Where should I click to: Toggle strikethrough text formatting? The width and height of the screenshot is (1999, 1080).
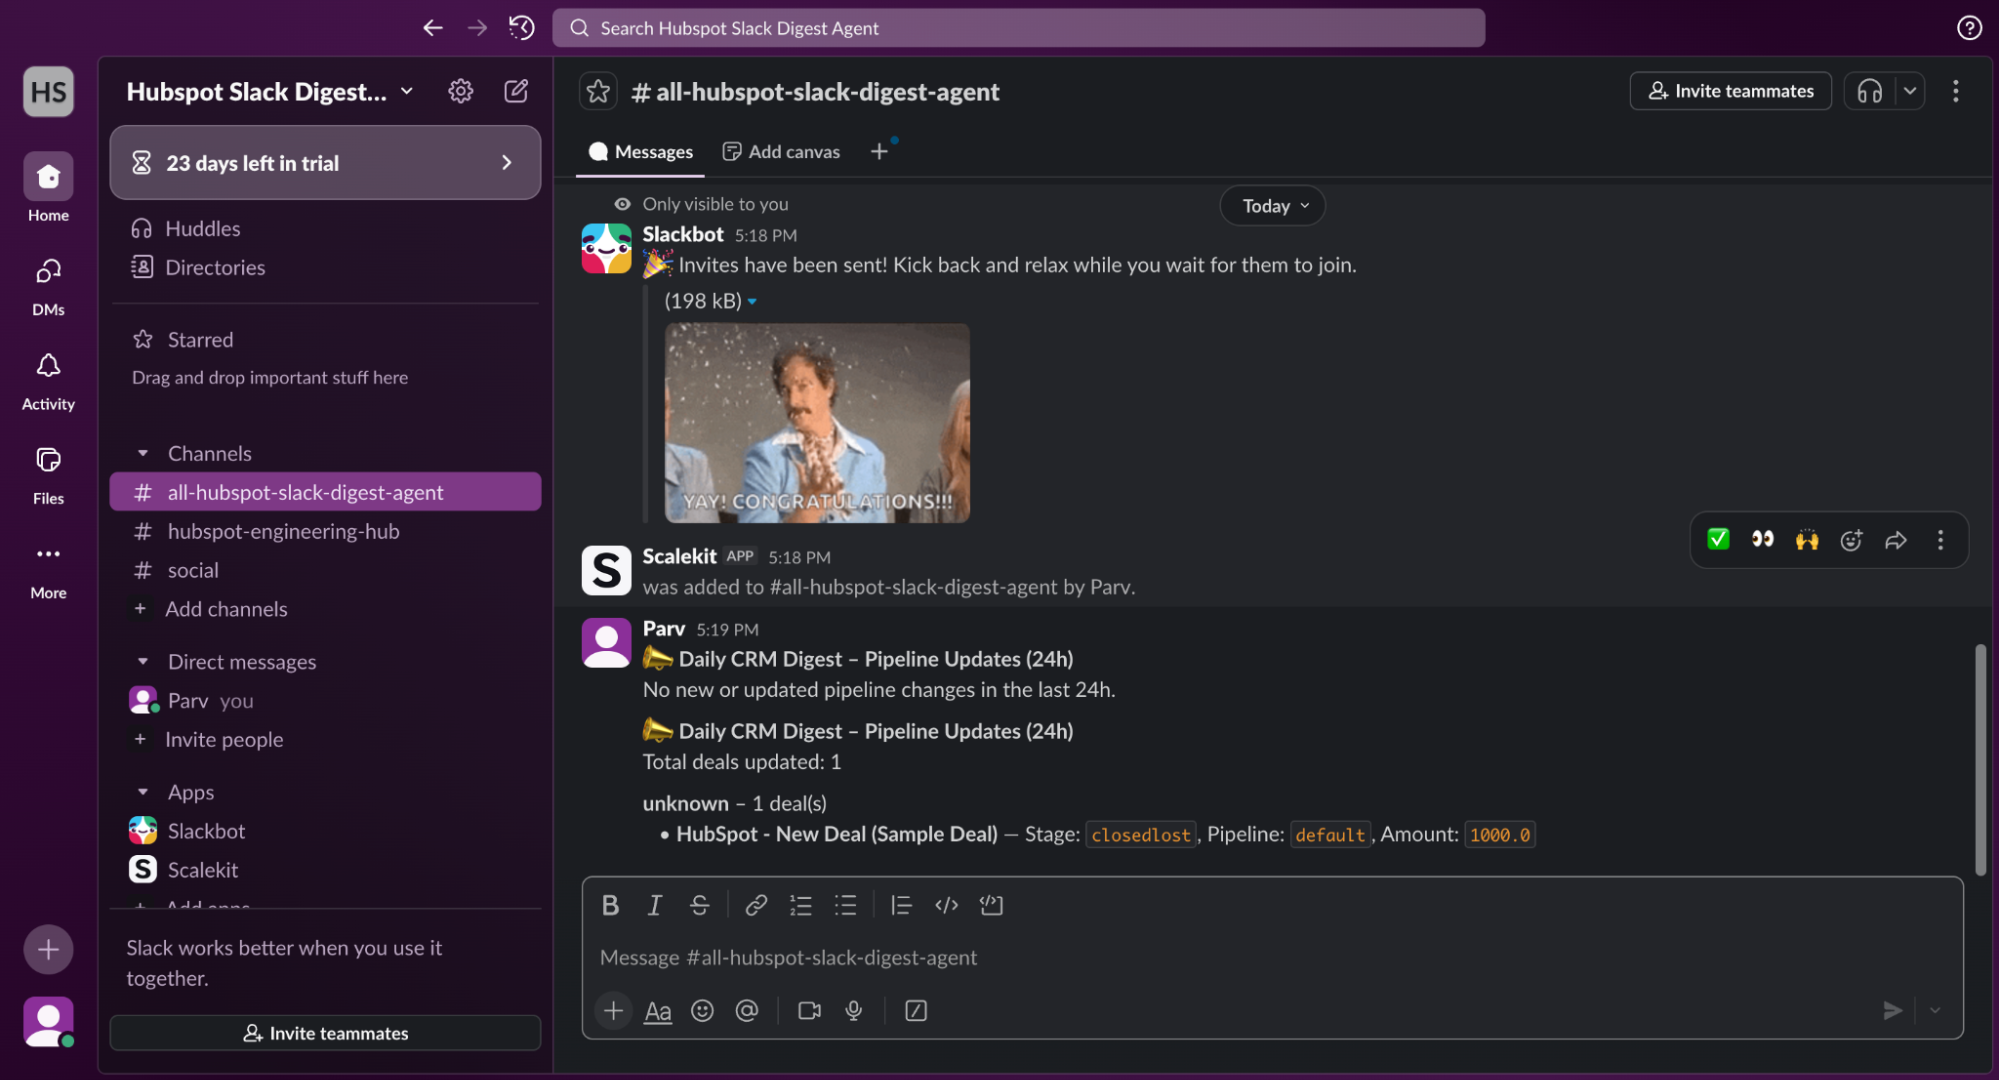coord(699,905)
